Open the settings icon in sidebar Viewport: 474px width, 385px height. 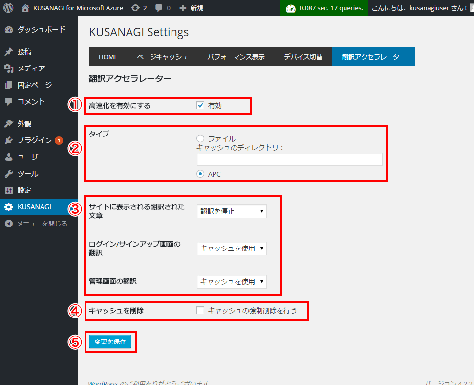tap(9, 190)
